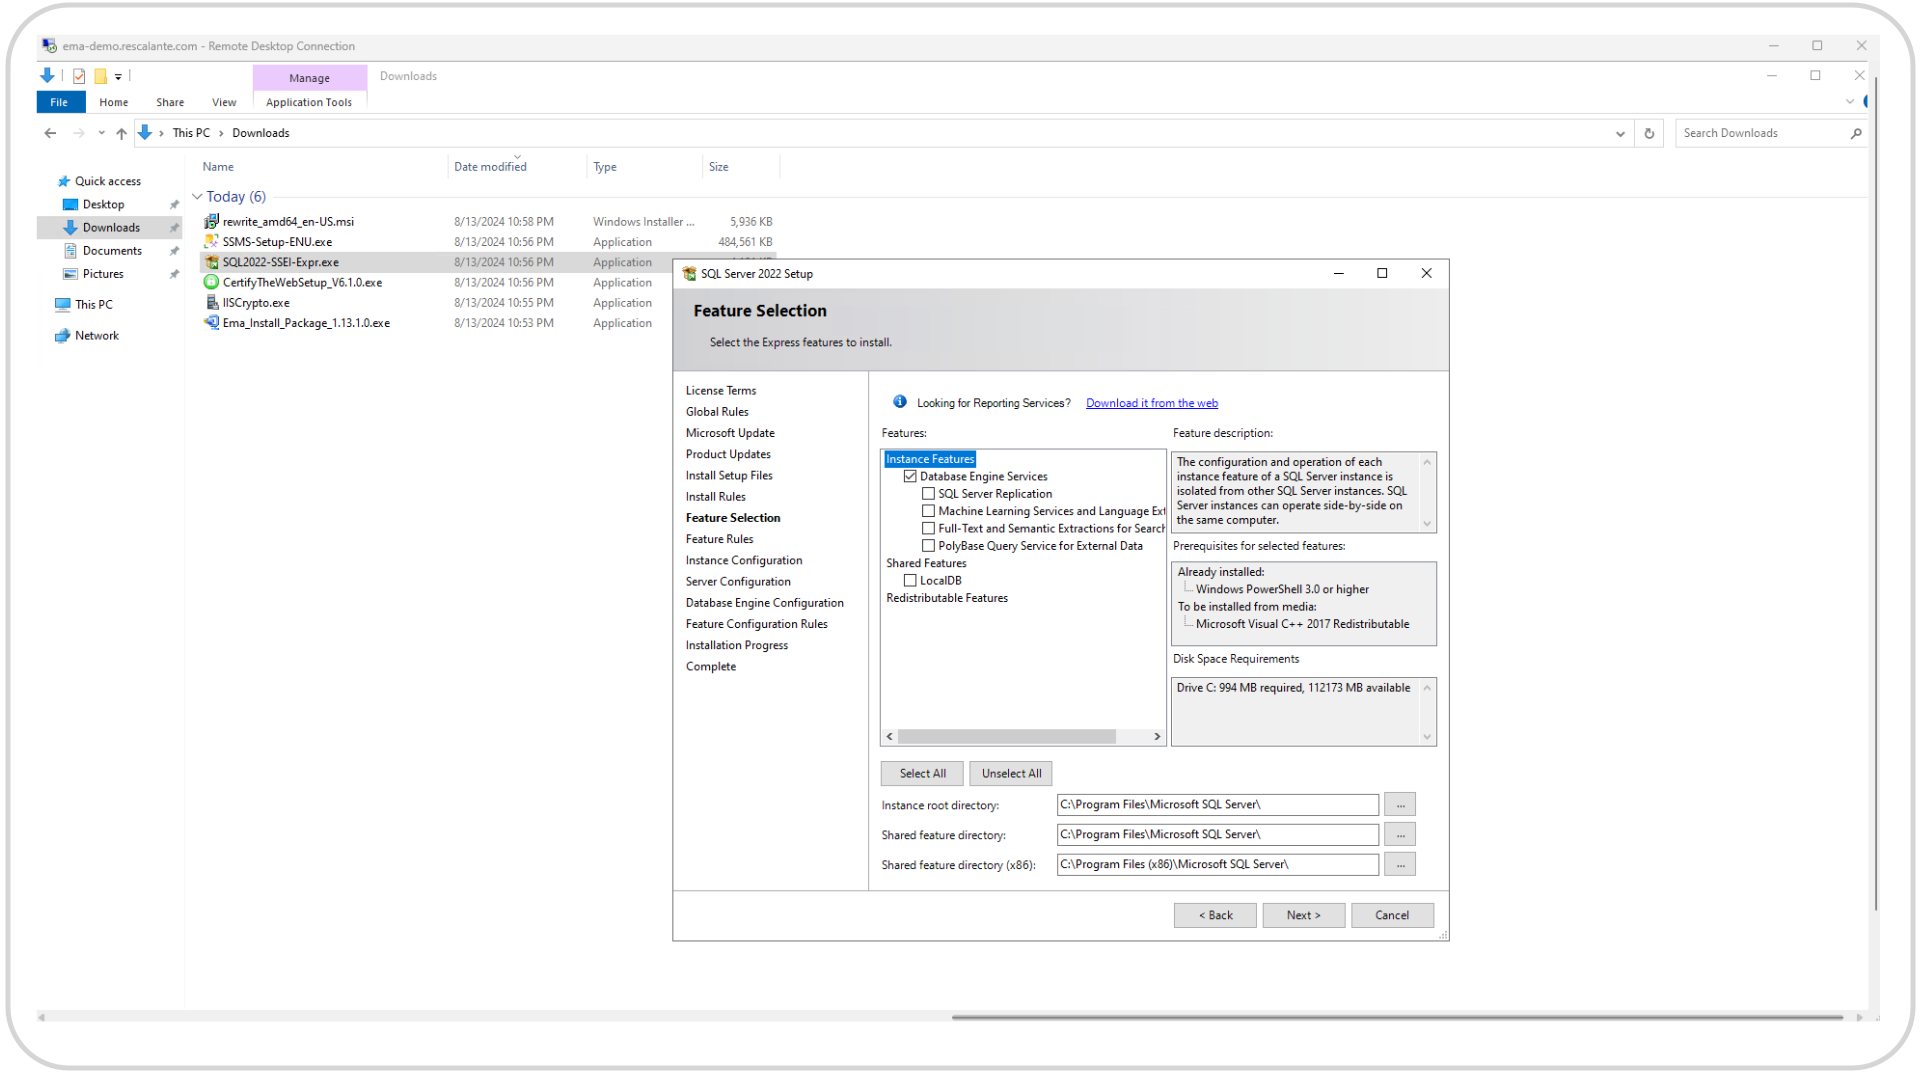This screenshot has width=1920, height=1080.
Task: Open the address bar history dropdown
Action: (x=1620, y=133)
